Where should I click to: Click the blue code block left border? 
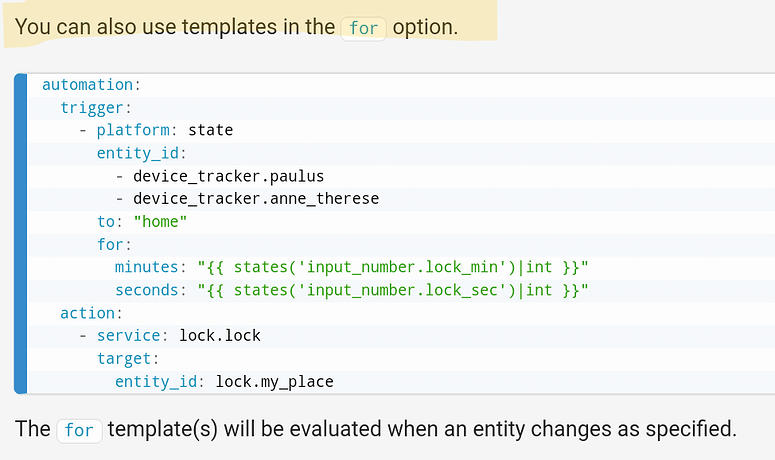coord(20,234)
